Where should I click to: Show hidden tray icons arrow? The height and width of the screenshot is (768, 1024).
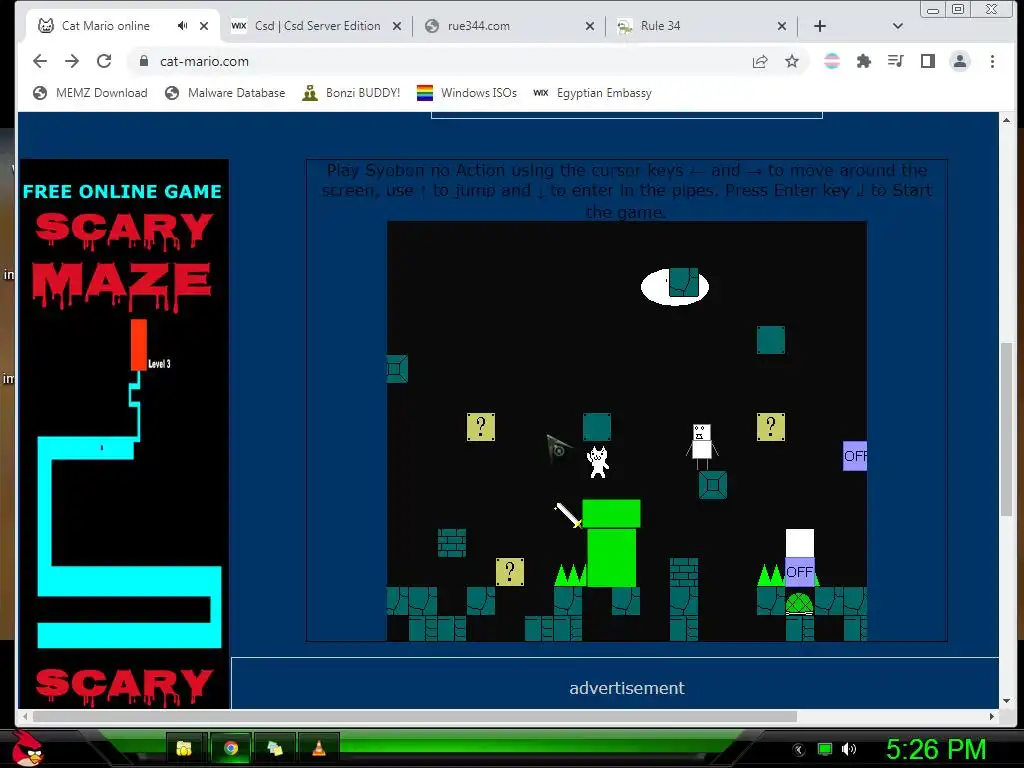pyautogui.click(x=799, y=750)
